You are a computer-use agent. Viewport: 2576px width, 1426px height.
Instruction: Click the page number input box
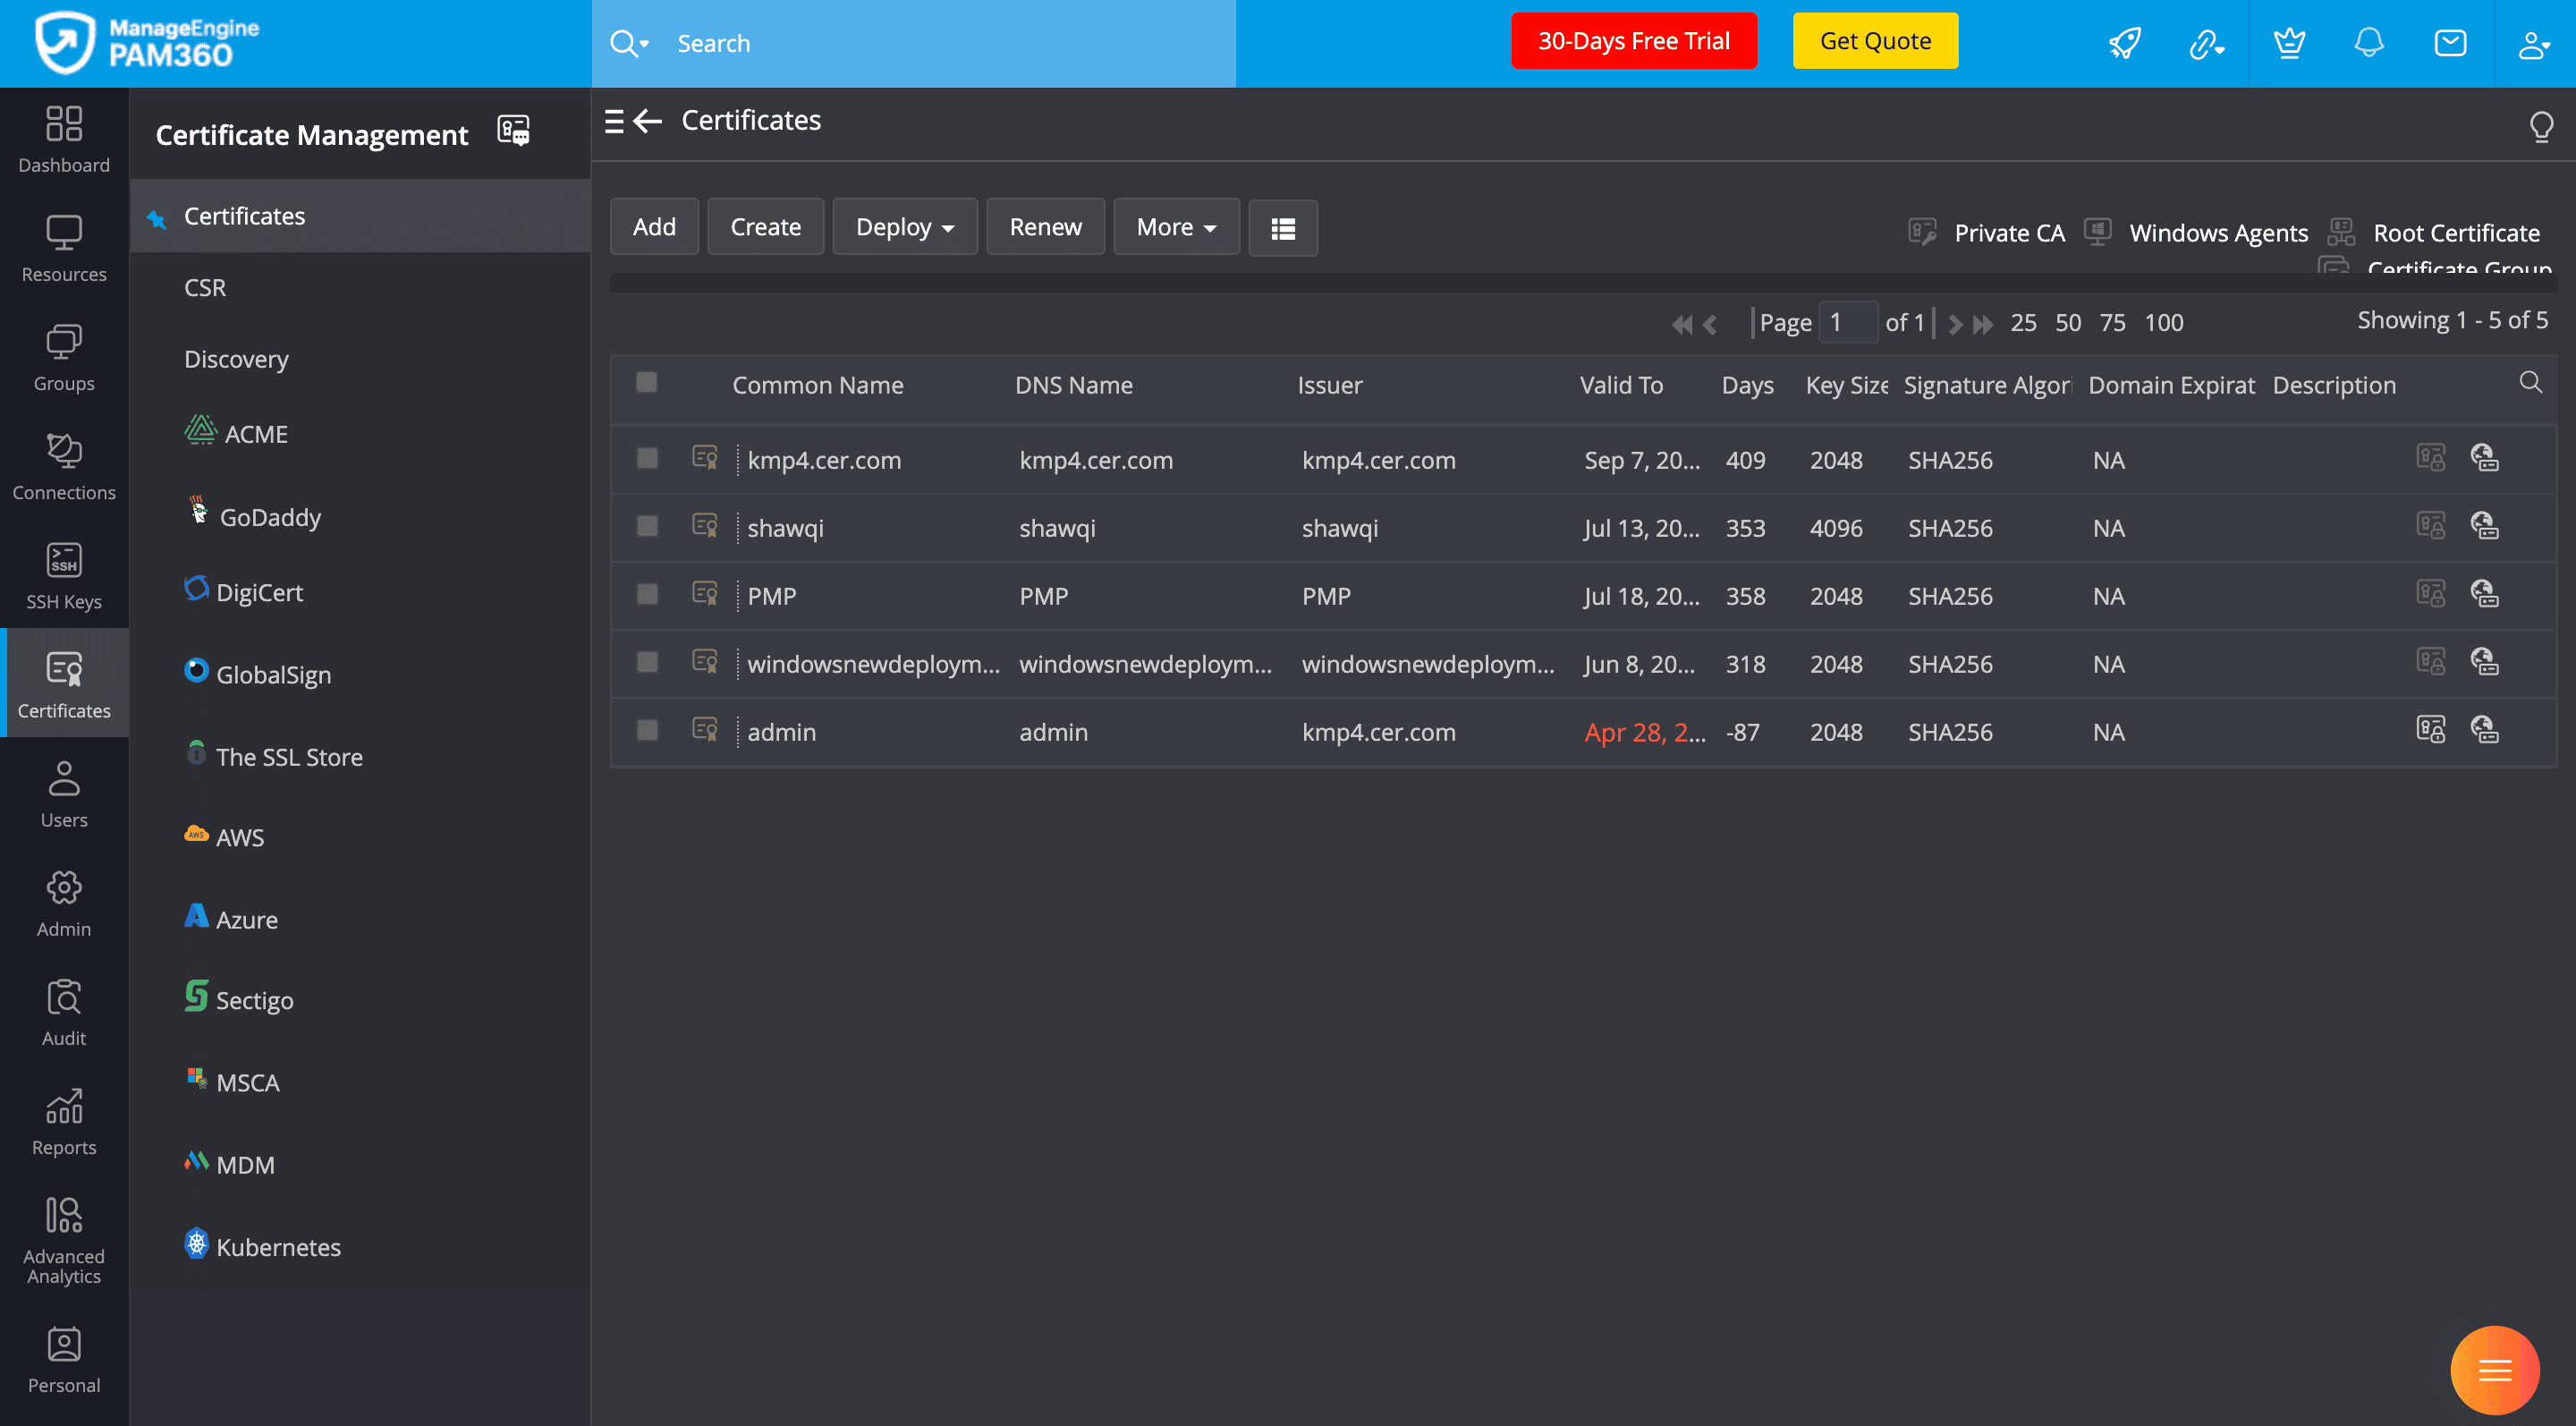tap(1847, 322)
